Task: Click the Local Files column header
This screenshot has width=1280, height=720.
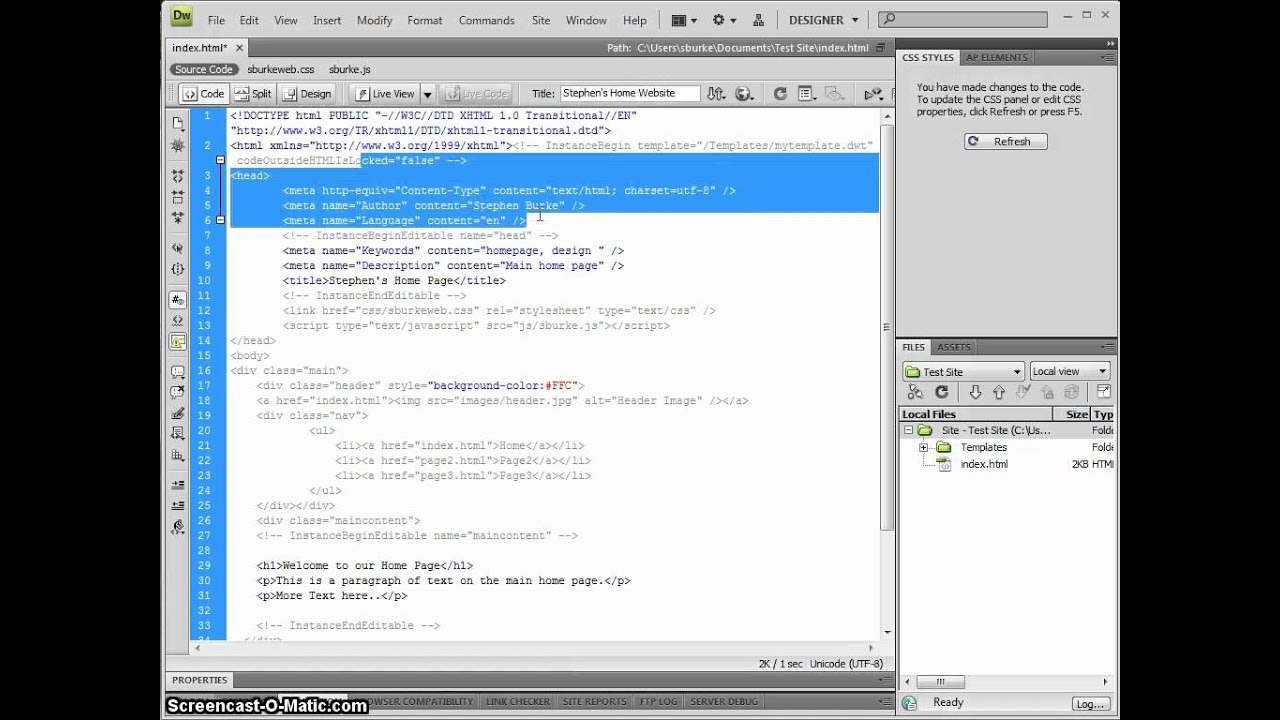Action: tap(976, 414)
